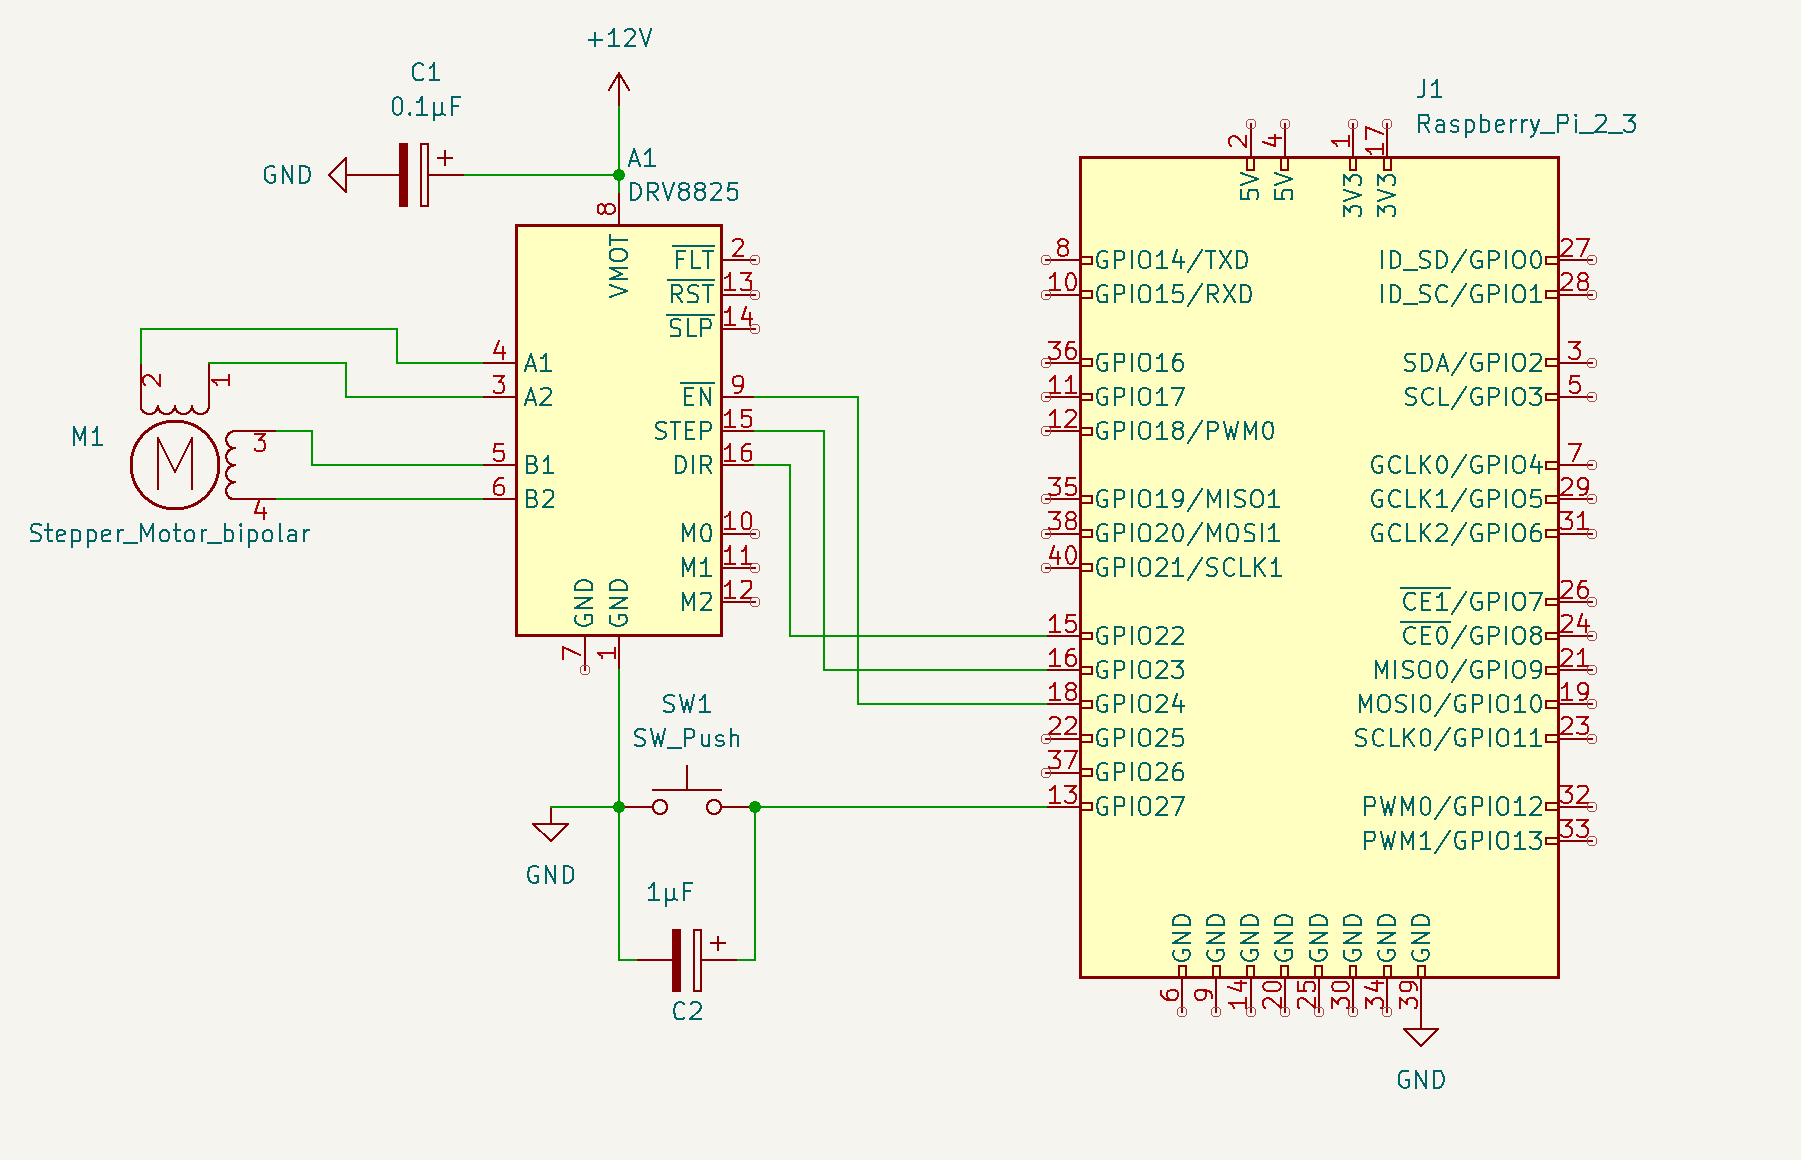Select the M1 stepper motor circle symbol

[x=175, y=465]
